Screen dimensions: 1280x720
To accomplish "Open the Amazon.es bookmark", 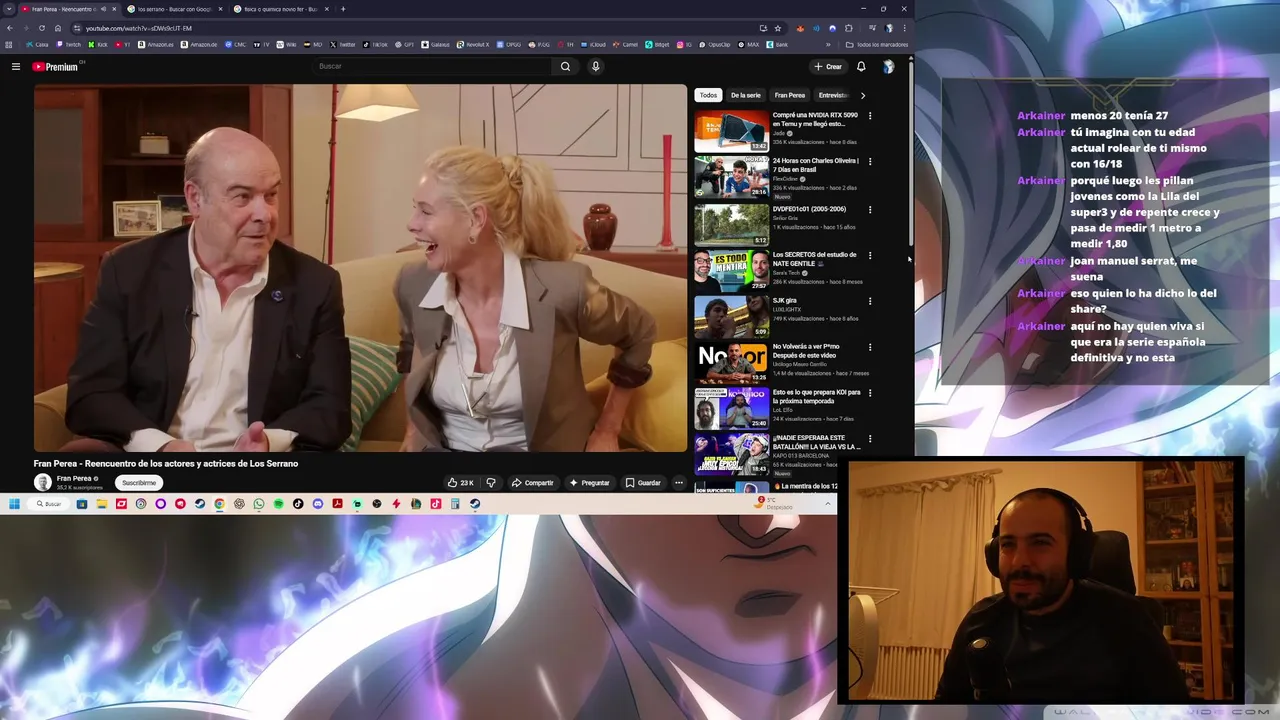I will (x=157, y=45).
